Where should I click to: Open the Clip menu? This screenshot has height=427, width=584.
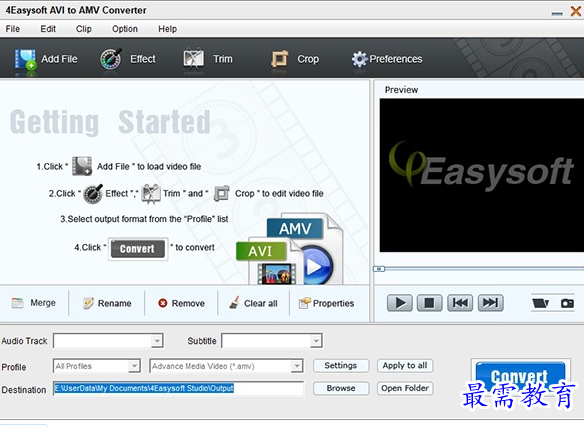[x=84, y=29]
